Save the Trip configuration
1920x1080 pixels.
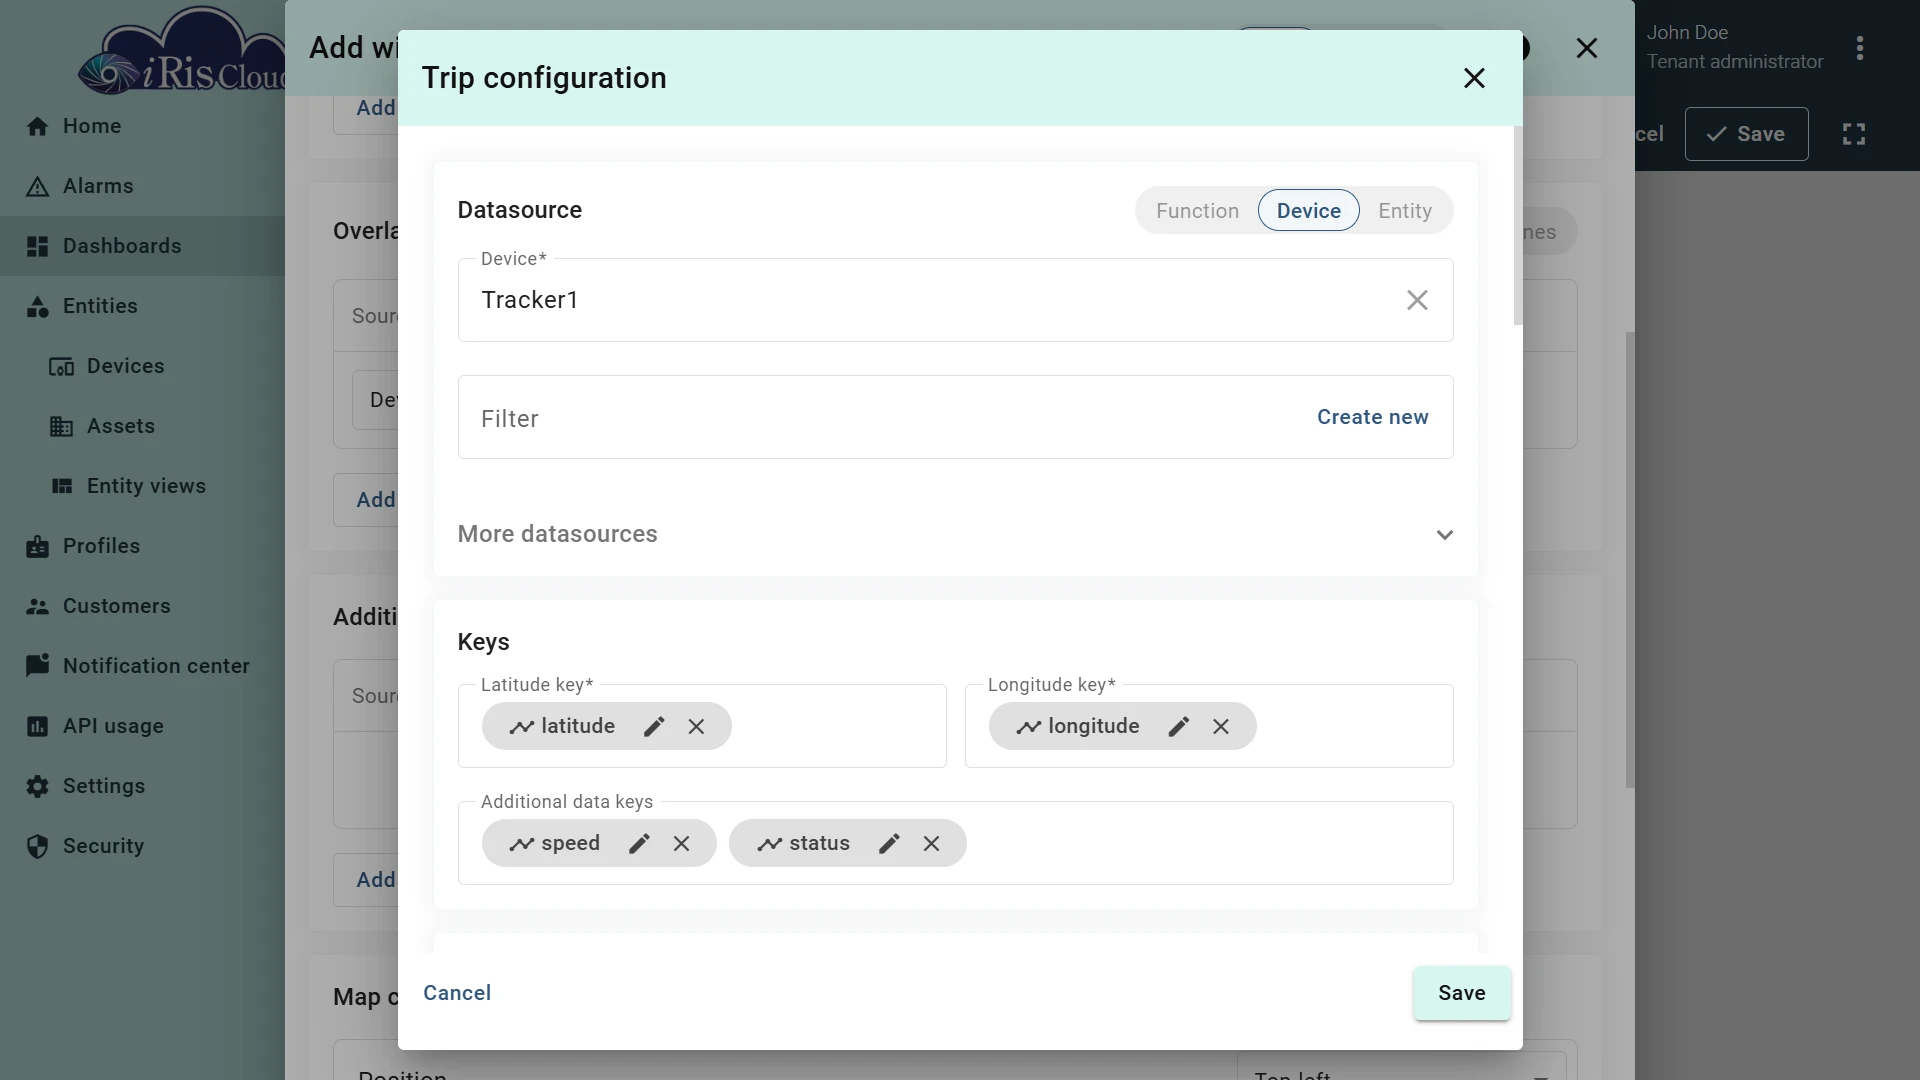(1461, 993)
